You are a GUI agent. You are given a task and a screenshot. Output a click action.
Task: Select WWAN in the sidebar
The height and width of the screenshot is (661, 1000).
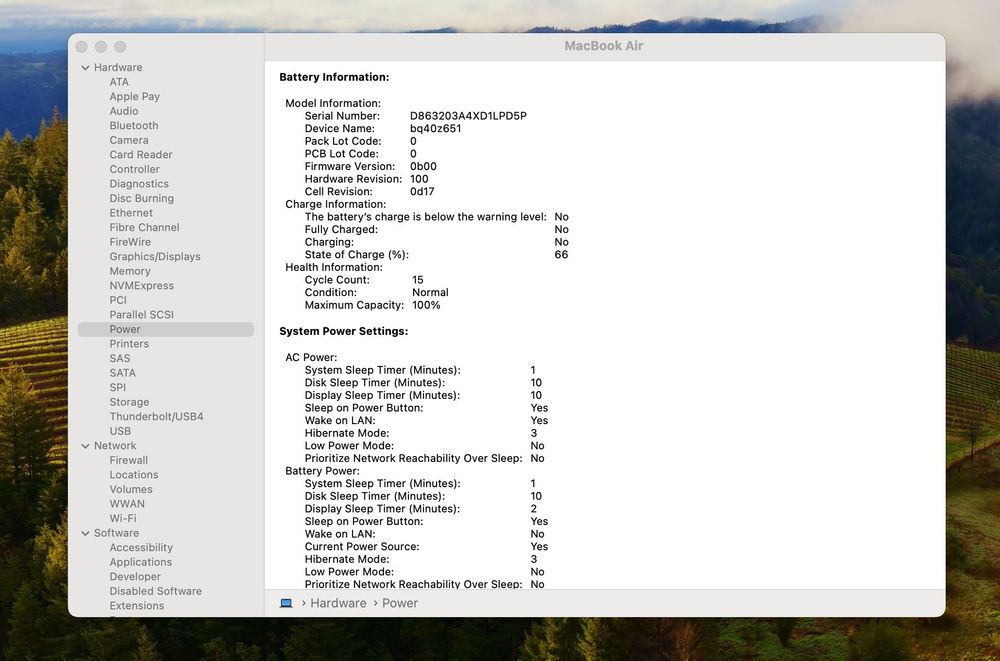[127, 504]
